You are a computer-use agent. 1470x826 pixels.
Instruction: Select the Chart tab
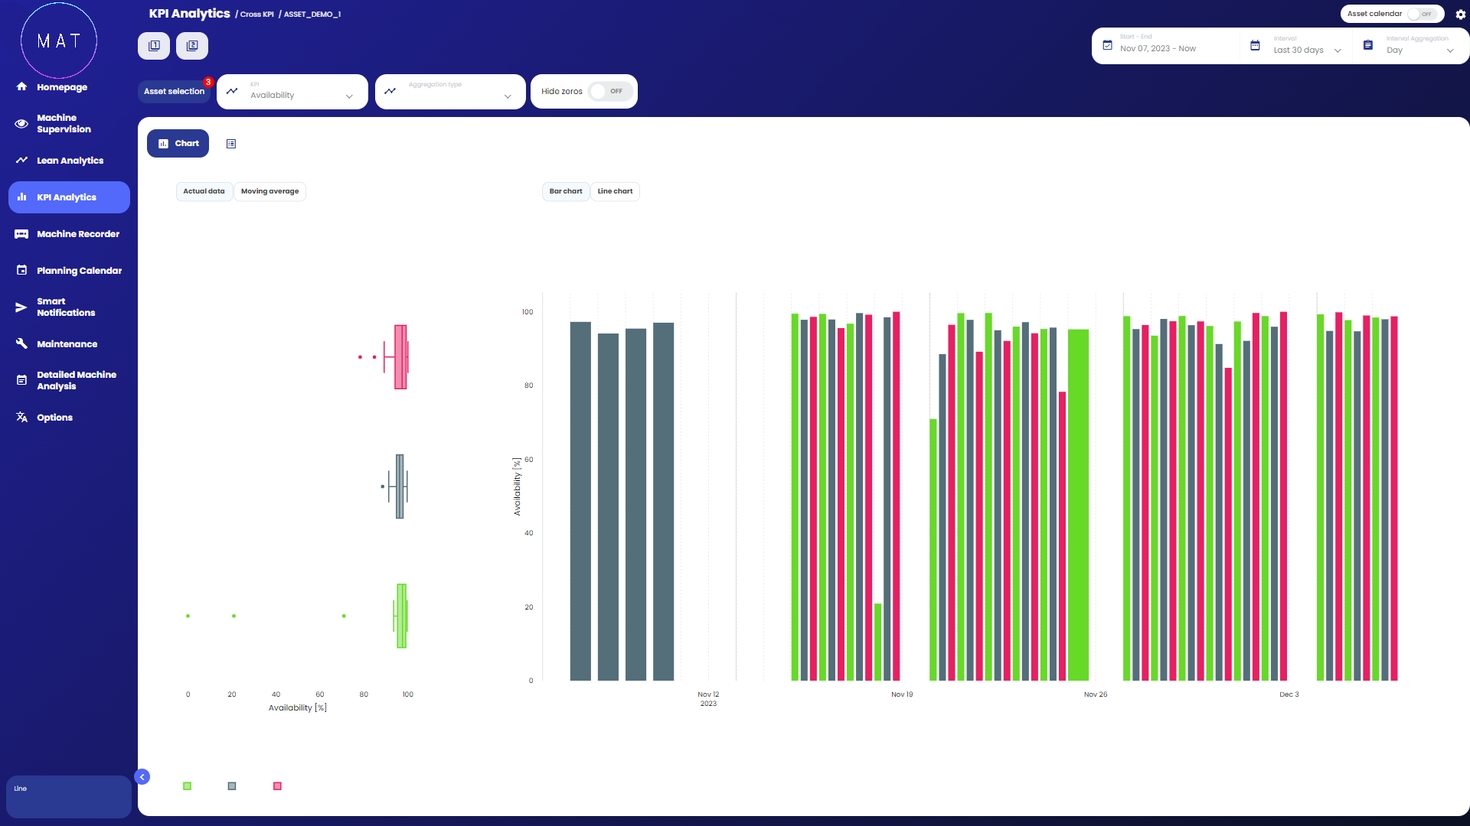[x=178, y=144]
